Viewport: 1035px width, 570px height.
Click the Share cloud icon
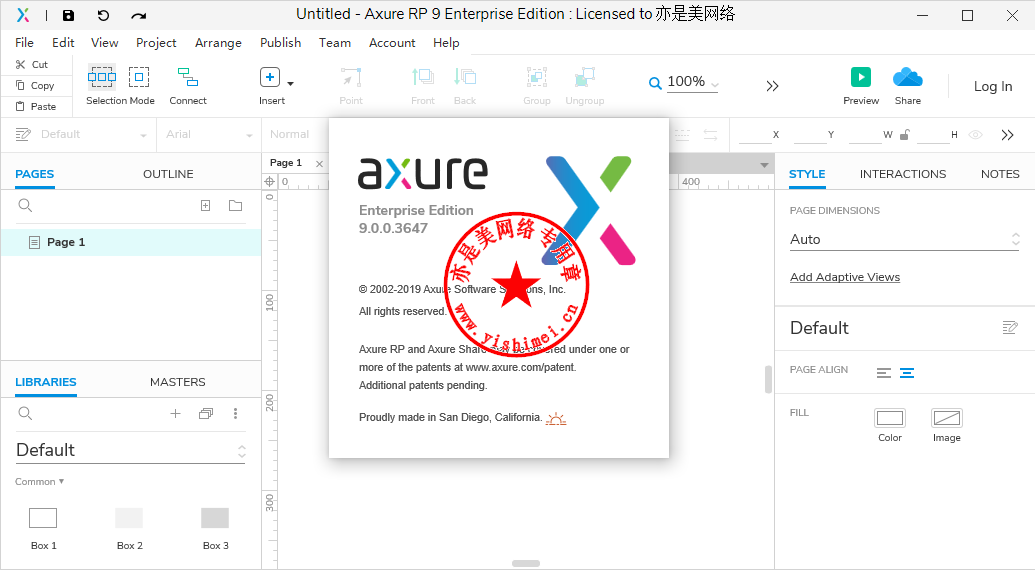(x=908, y=77)
